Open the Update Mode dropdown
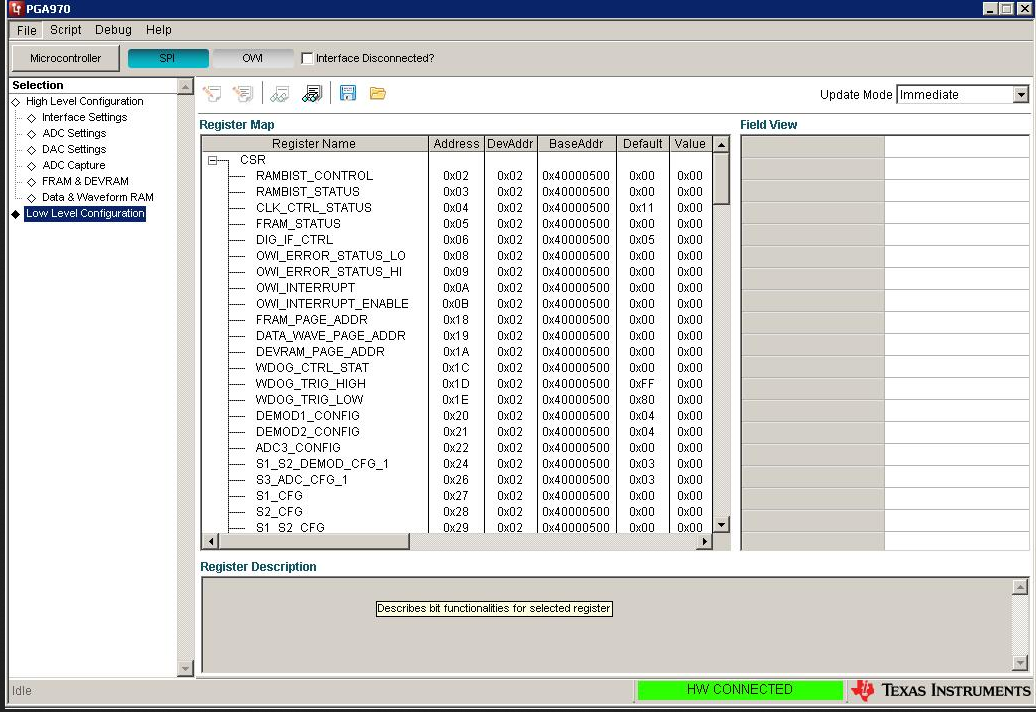Screen dimensions: 1036x712 point(1021,94)
